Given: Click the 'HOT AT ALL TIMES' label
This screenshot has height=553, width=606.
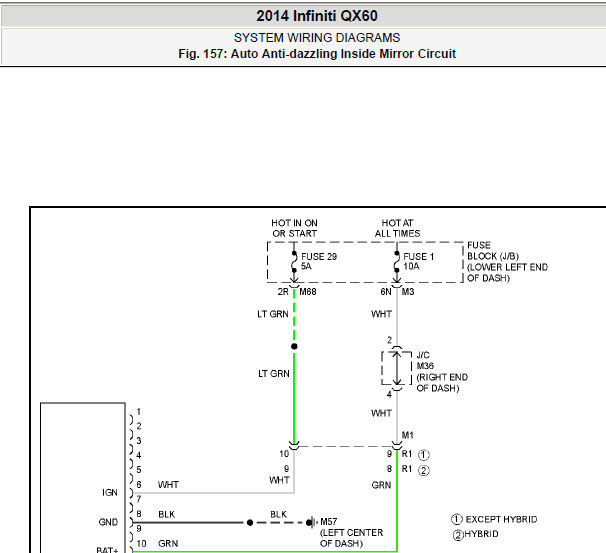Looking at the screenshot, I should click(397, 228).
